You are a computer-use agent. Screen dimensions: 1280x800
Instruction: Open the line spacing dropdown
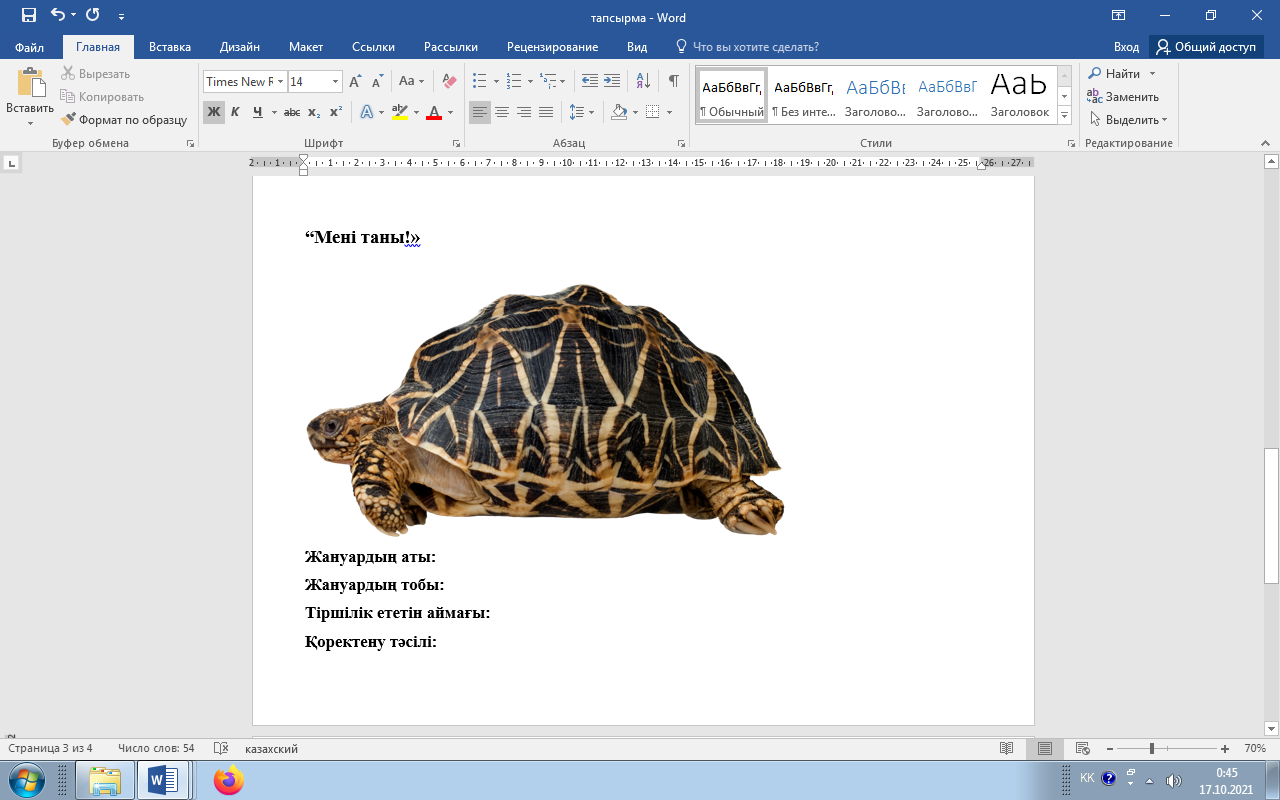[581, 112]
